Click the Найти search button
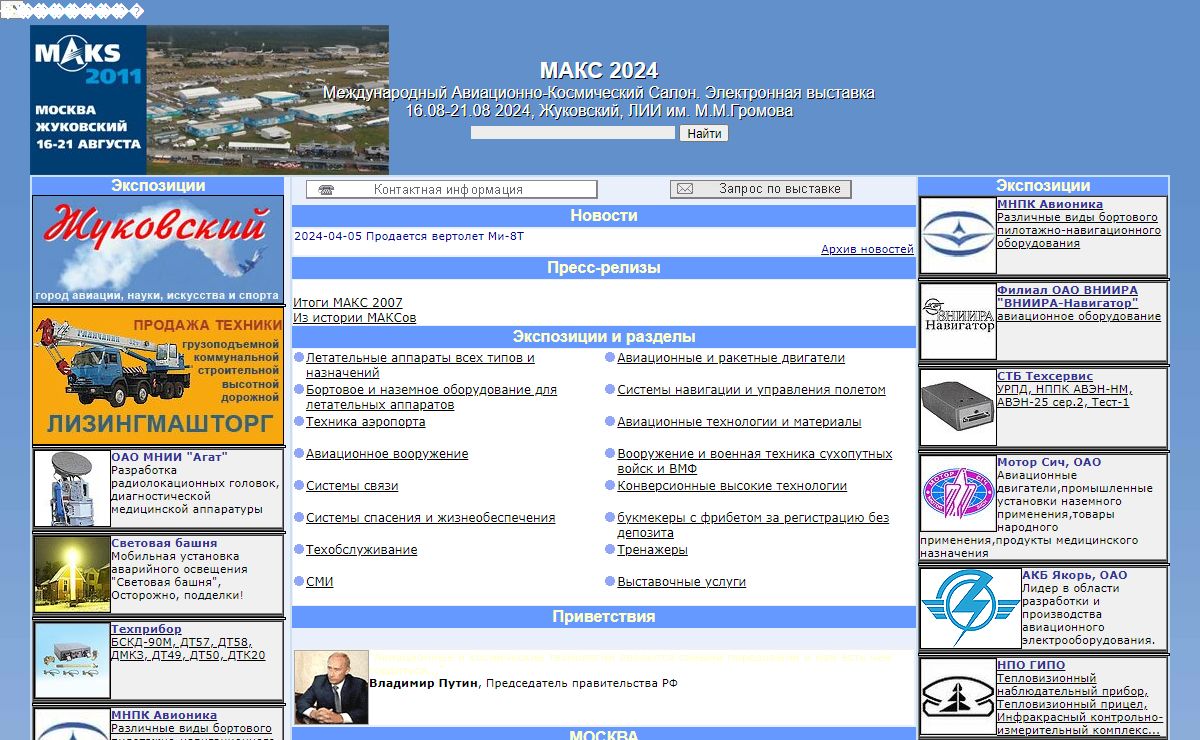Viewport: 1200px width, 740px height. 704,133
